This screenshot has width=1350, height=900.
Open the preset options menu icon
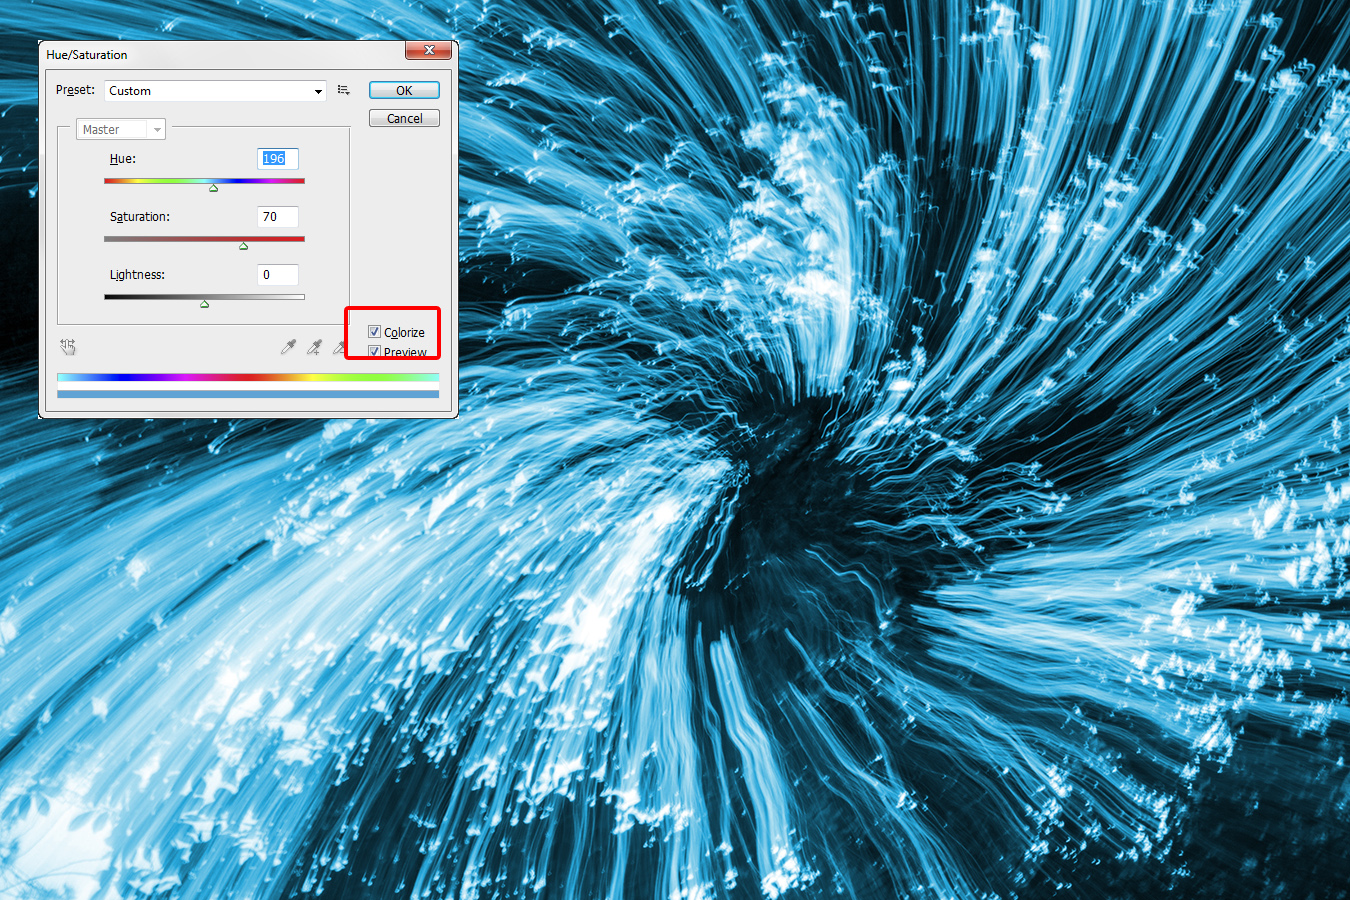pos(344,90)
